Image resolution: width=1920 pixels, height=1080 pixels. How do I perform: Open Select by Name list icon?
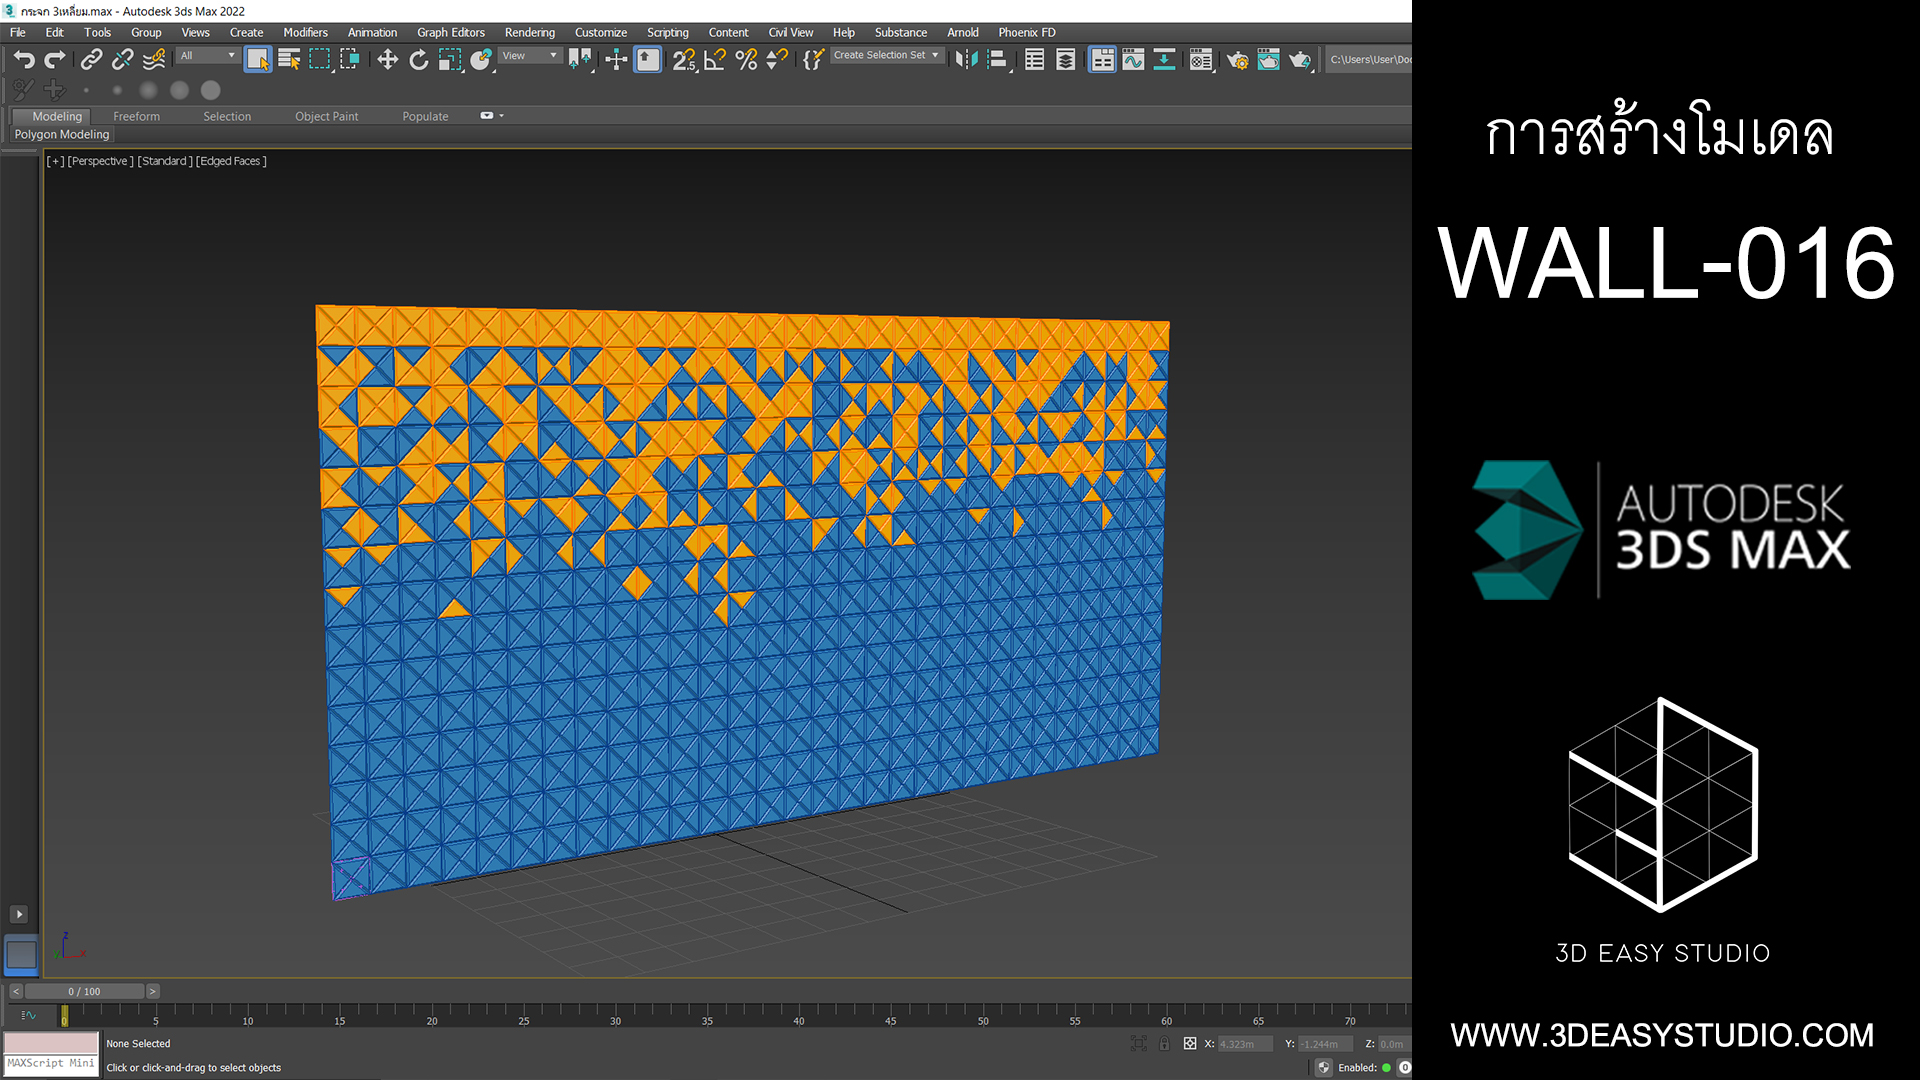click(289, 60)
